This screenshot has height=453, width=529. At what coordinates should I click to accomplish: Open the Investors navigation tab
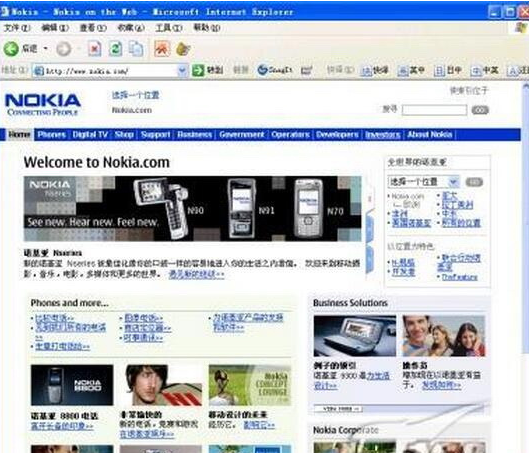[383, 135]
